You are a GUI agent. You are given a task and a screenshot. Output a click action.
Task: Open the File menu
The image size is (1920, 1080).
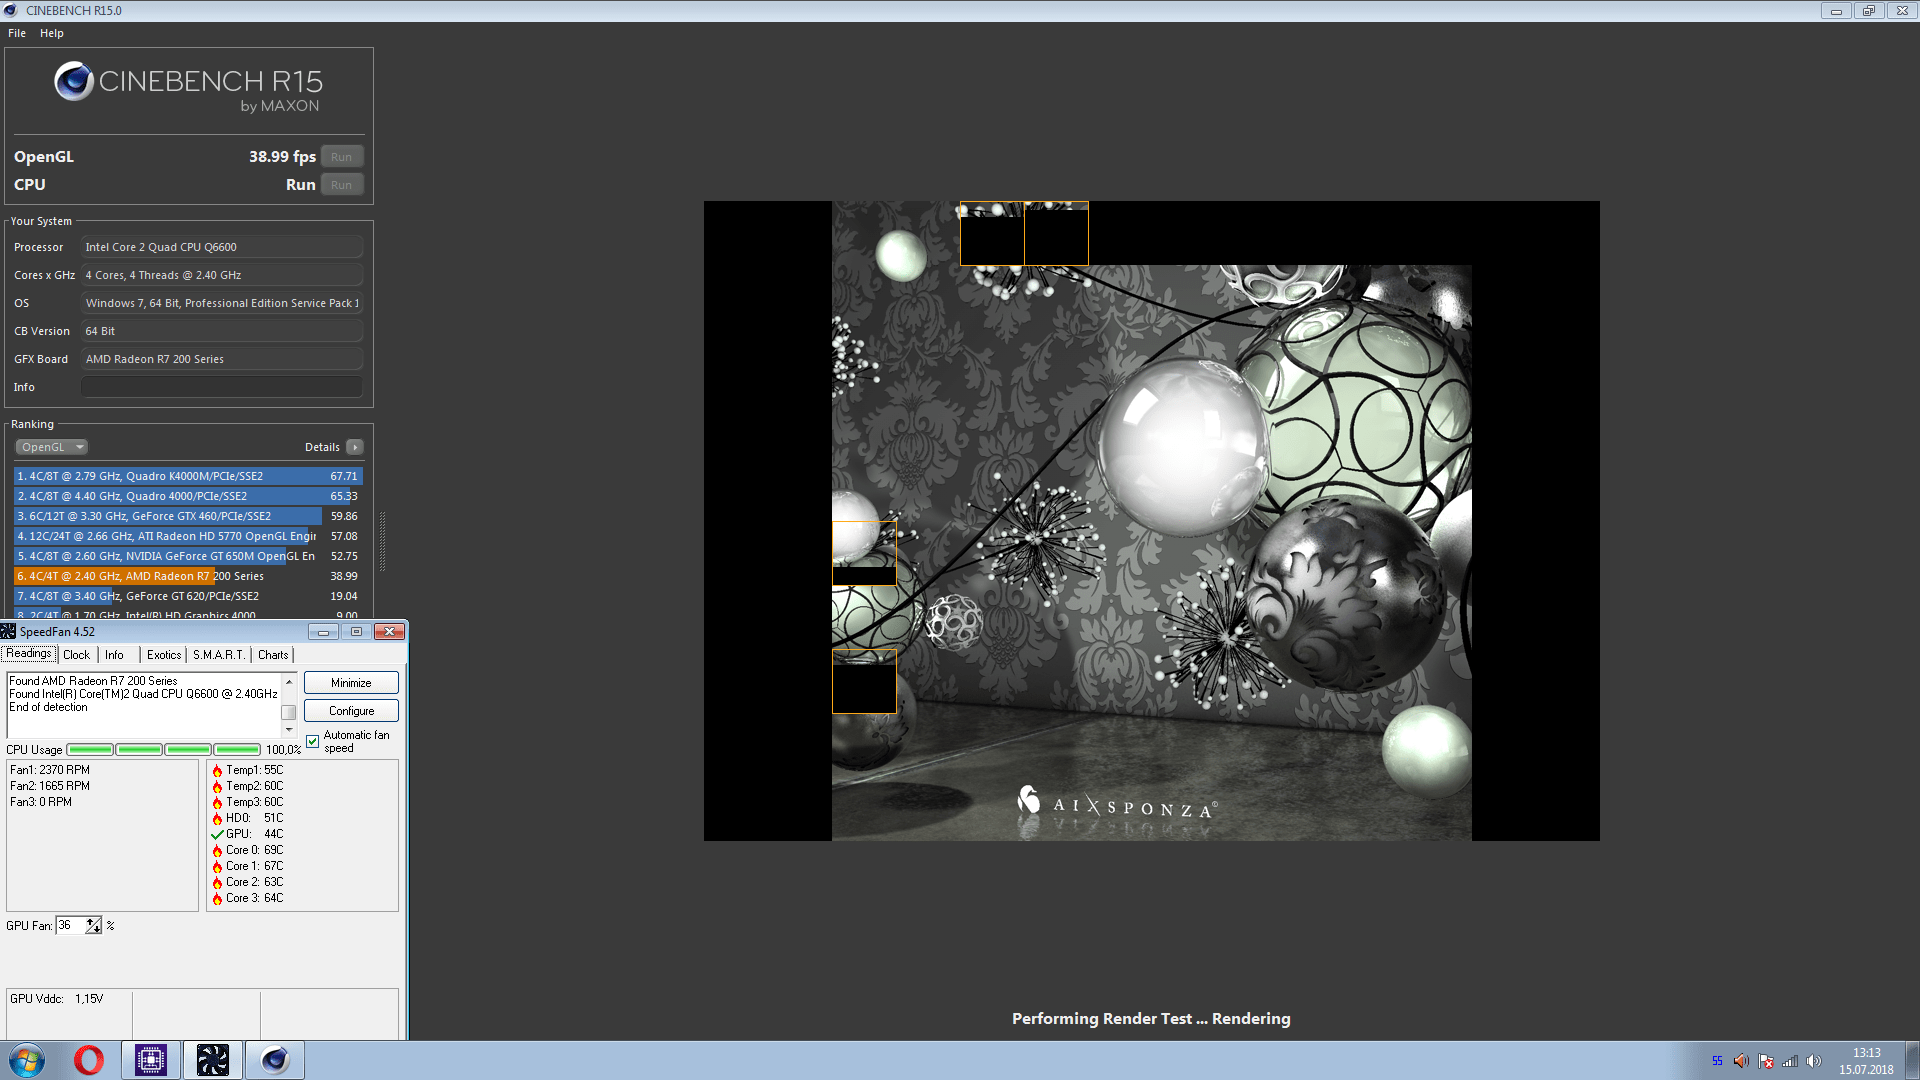point(17,33)
